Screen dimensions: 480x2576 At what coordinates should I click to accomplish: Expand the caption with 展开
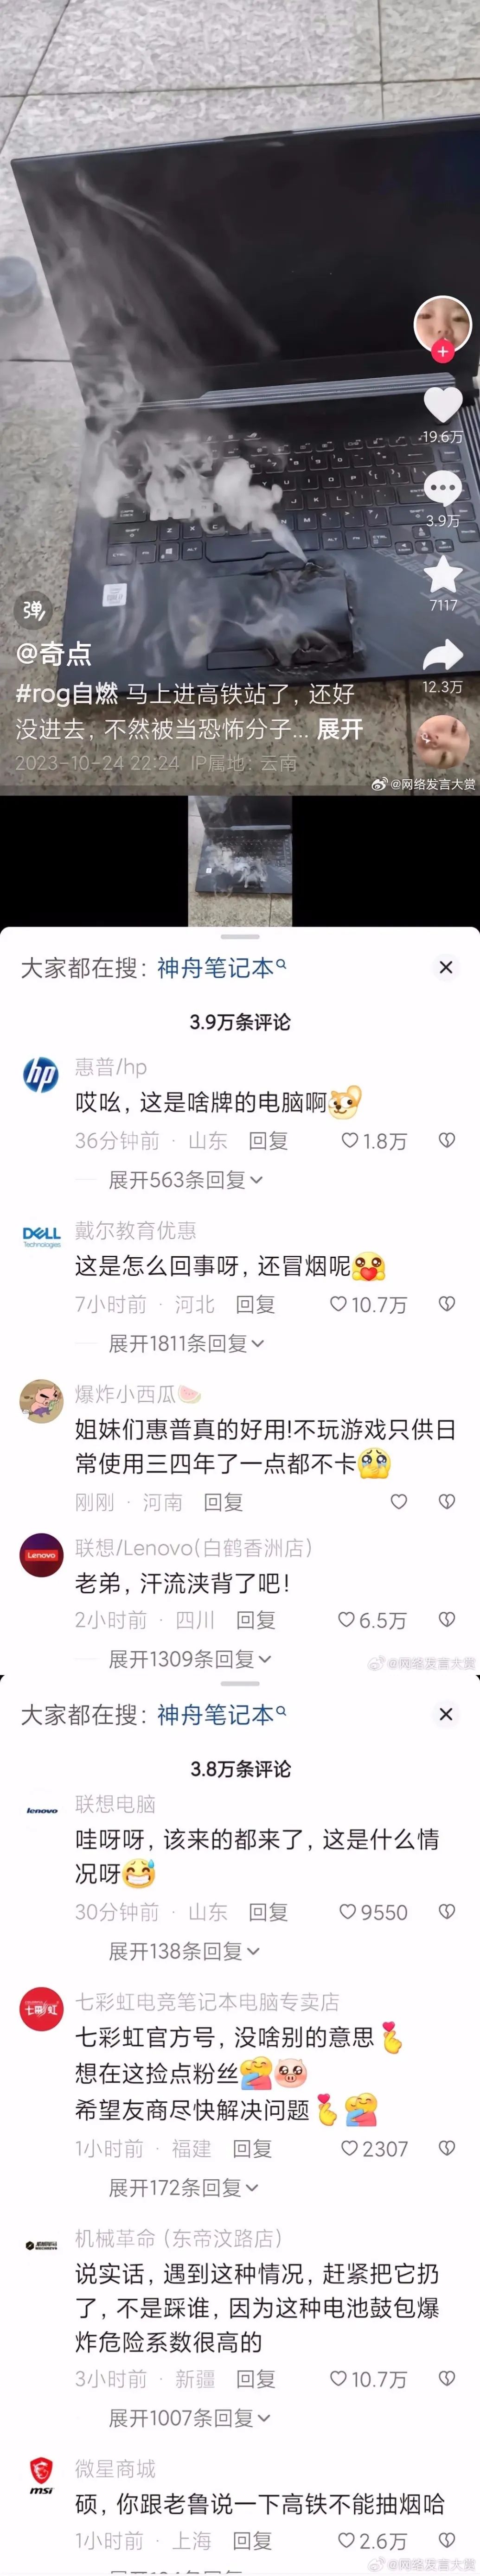click(x=339, y=729)
